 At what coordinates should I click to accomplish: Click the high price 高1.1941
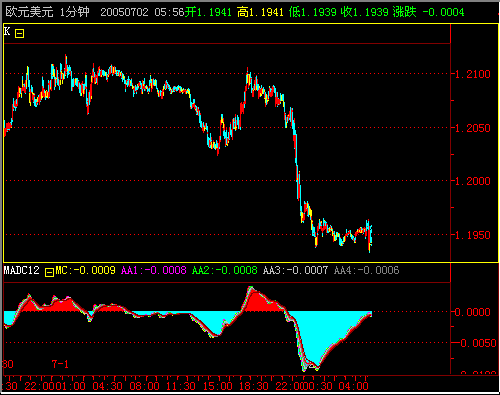coord(260,12)
